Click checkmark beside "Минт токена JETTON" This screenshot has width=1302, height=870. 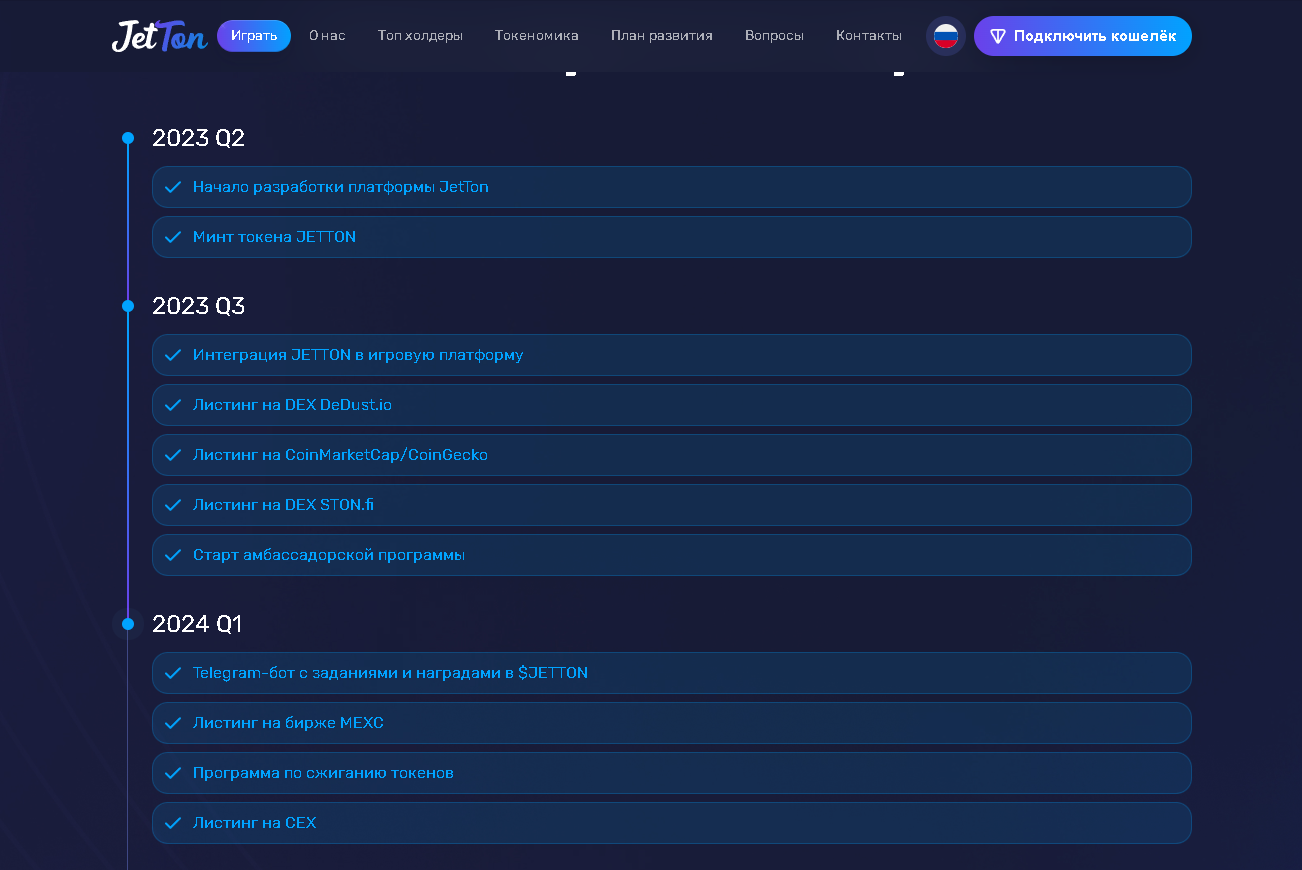[x=173, y=237]
